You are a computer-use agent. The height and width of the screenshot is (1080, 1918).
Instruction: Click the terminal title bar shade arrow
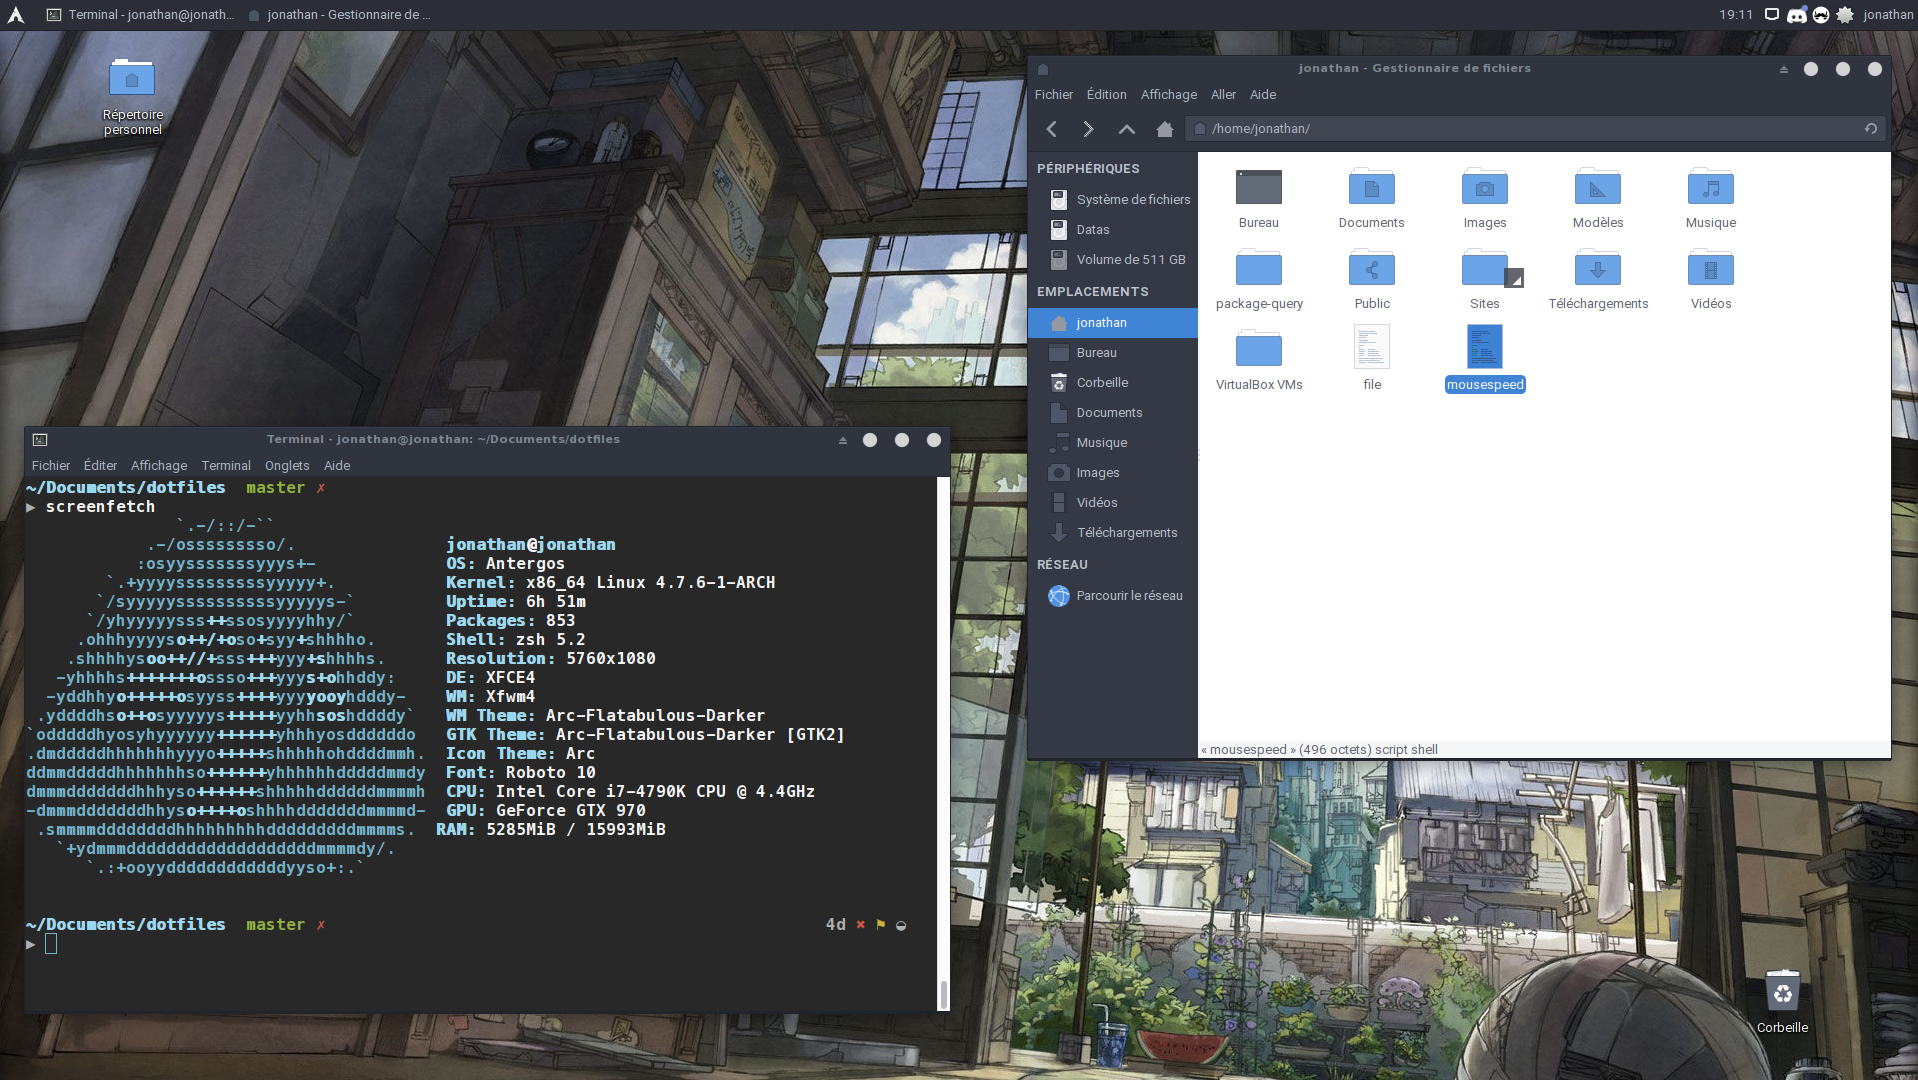pyautogui.click(x=842, y=440)
